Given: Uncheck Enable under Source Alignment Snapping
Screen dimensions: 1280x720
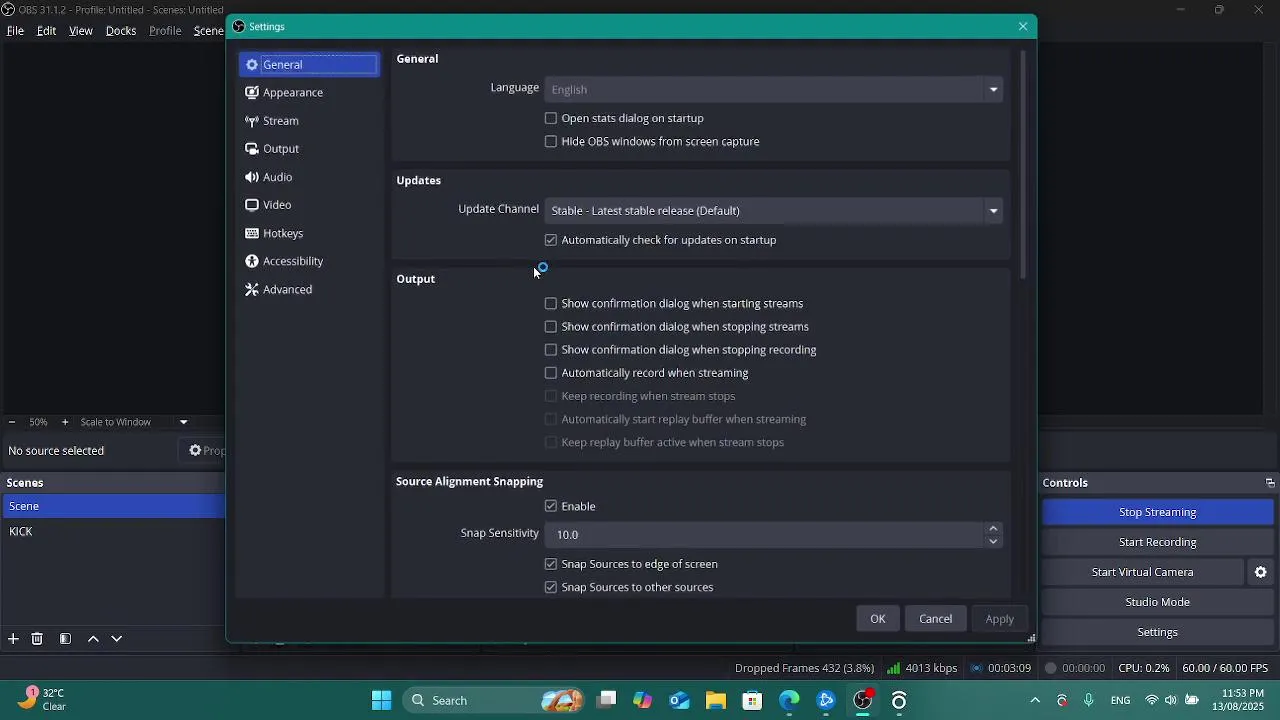Looking at the screenshot, I should [x=551, y=506].
